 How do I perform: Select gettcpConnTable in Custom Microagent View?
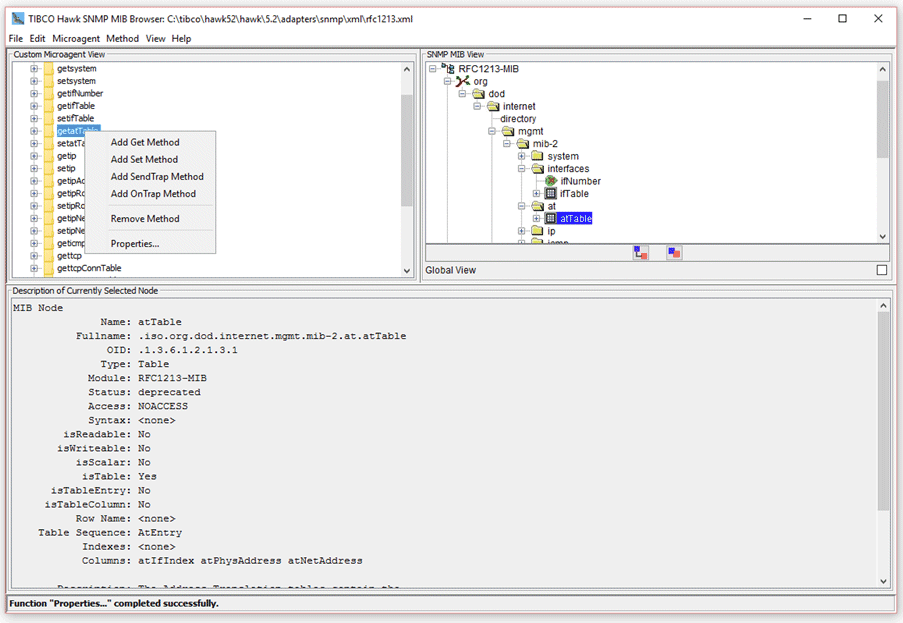tap(89, 268)
